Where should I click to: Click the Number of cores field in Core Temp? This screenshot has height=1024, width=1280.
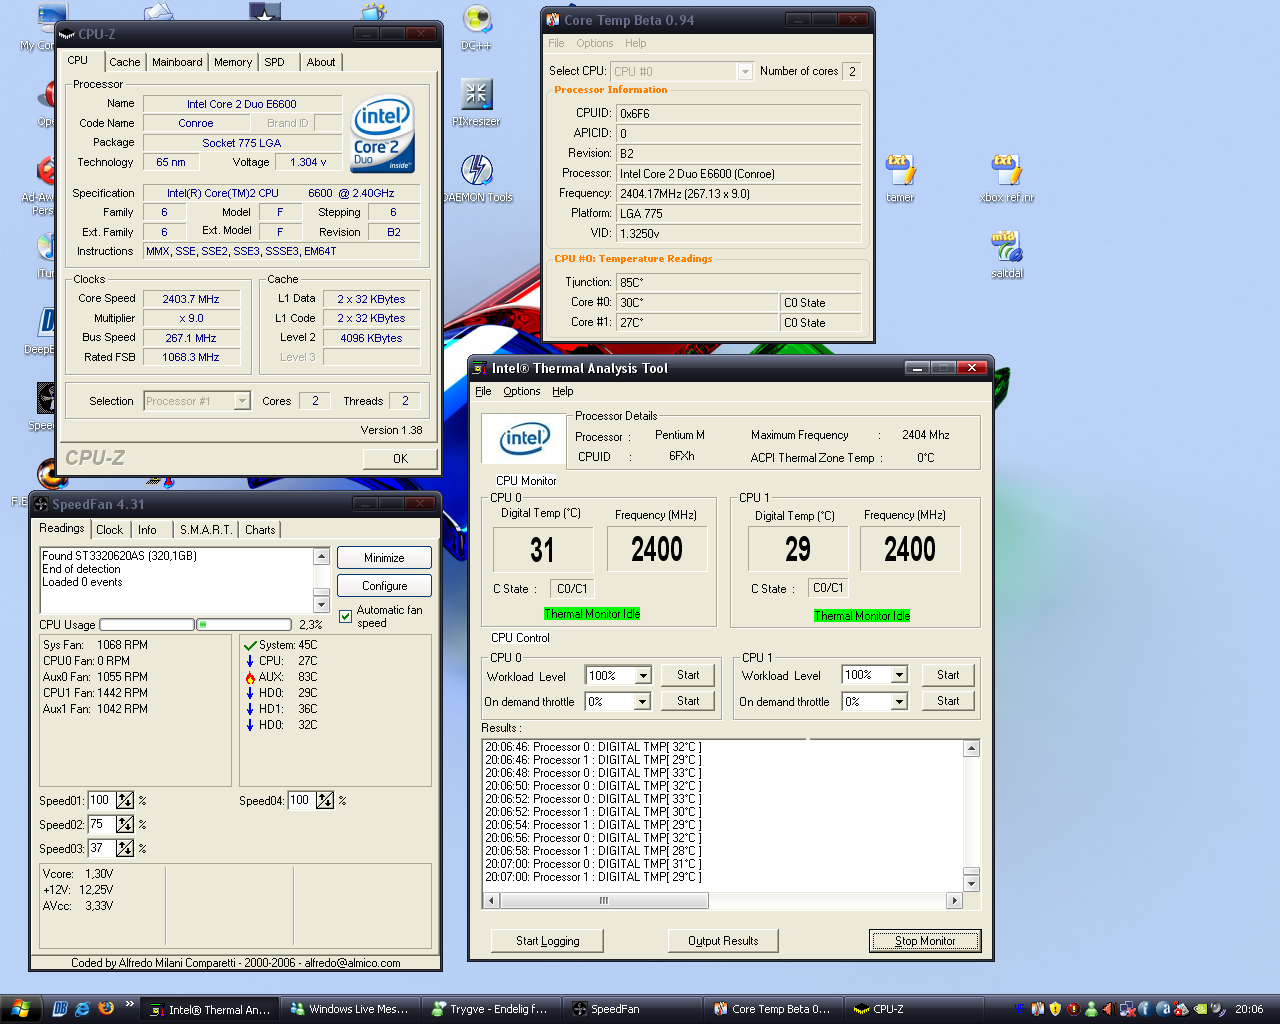pos(852,72)
